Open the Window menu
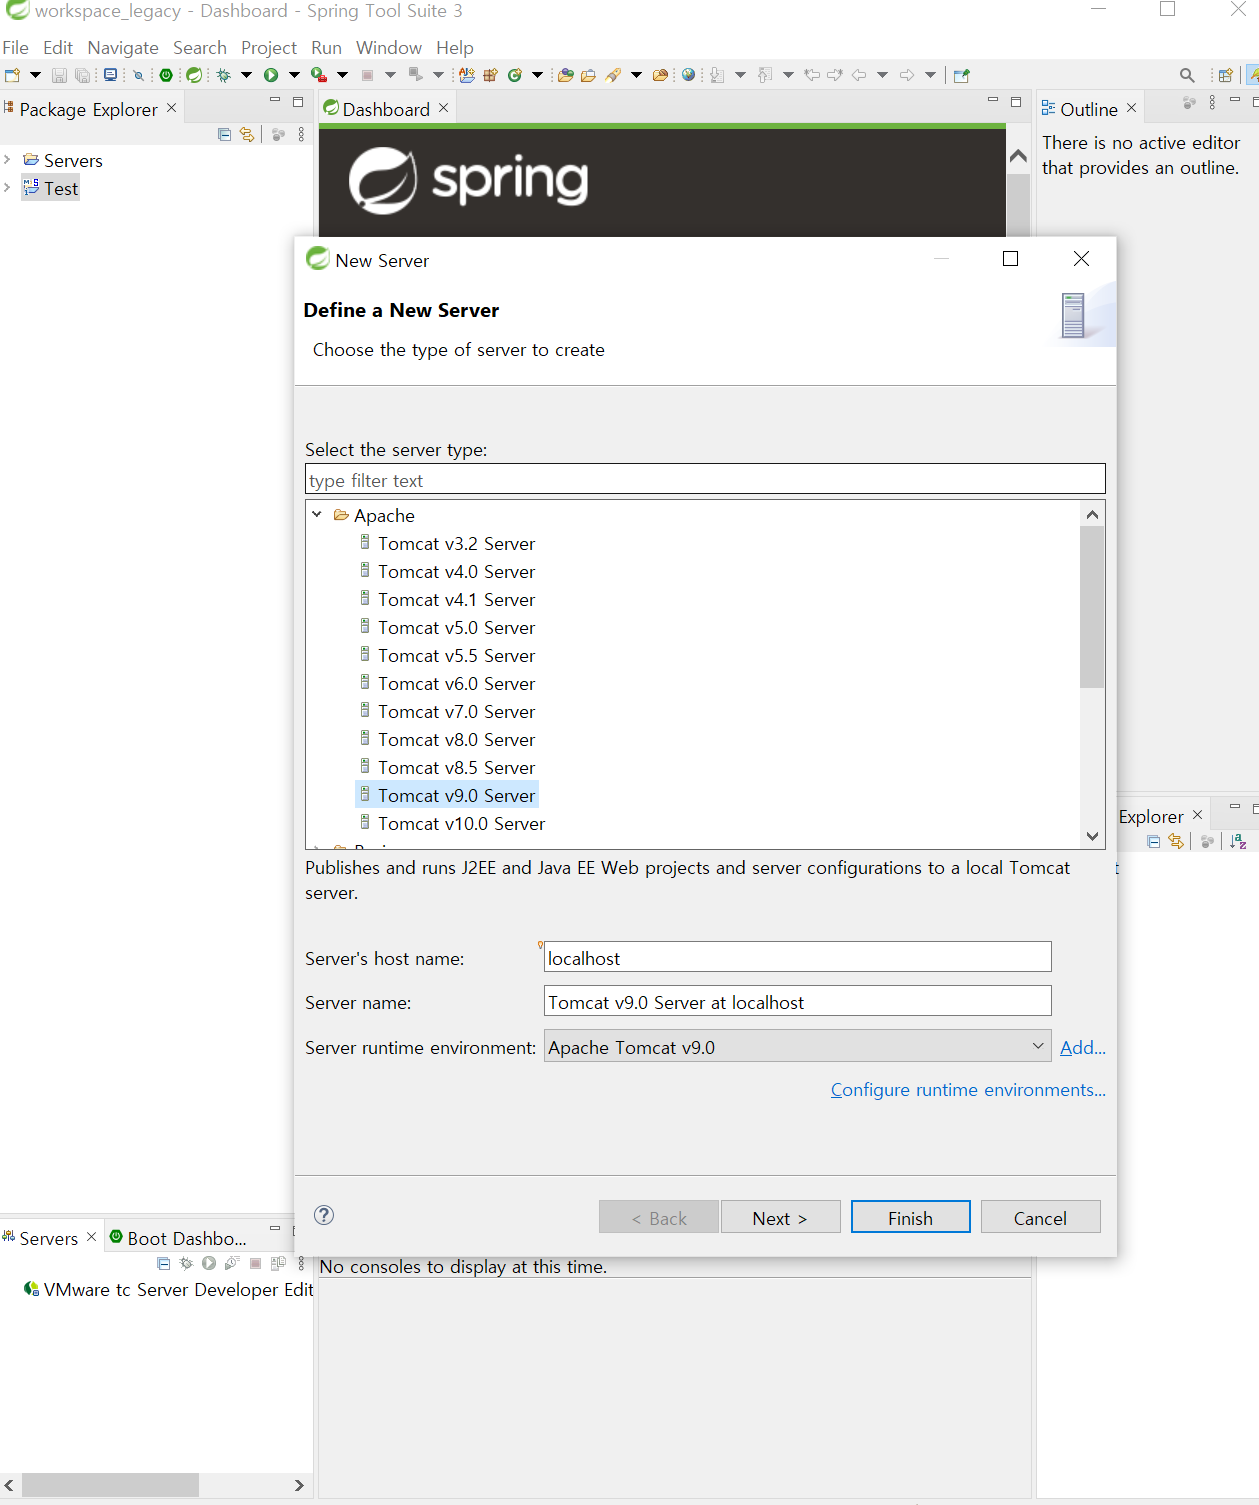Screen dimensions: 1259x1505 click(x=388, y=47)
